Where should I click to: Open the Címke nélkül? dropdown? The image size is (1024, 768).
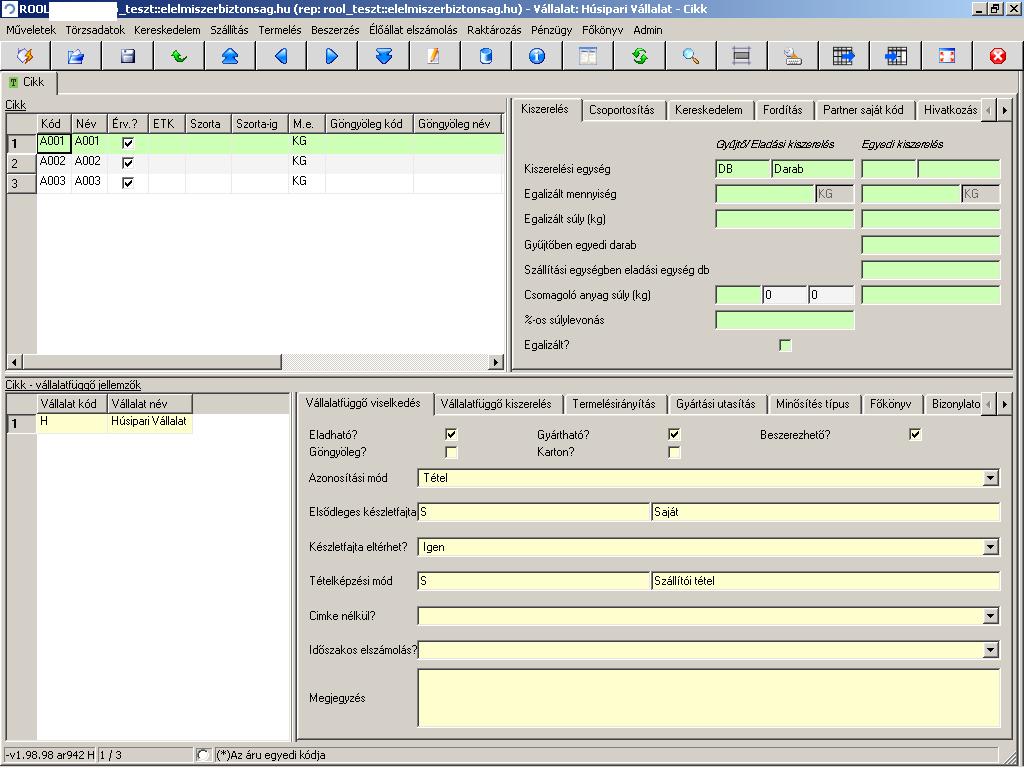click(991, 615)
